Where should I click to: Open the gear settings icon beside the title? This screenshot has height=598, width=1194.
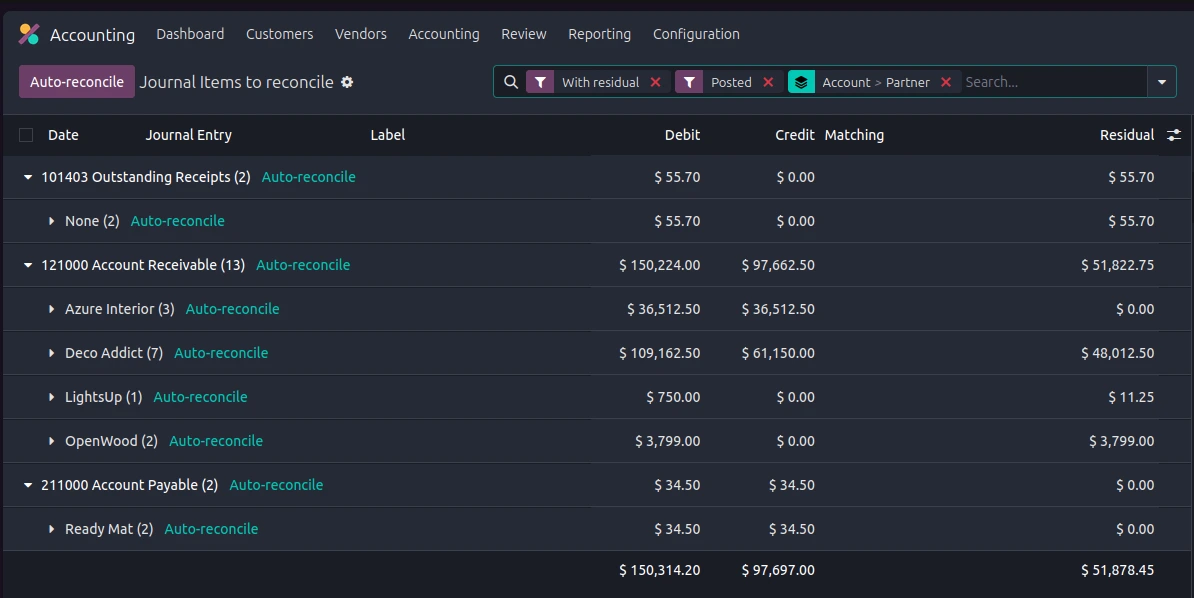[347, 82]
